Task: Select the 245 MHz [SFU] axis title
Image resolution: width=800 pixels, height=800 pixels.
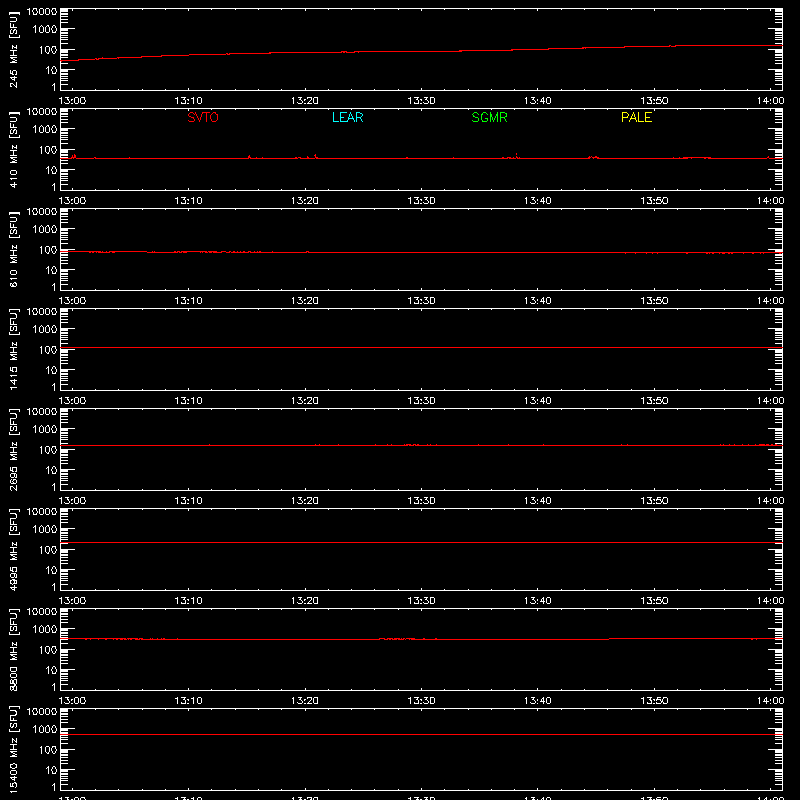Action: [13, 50]
